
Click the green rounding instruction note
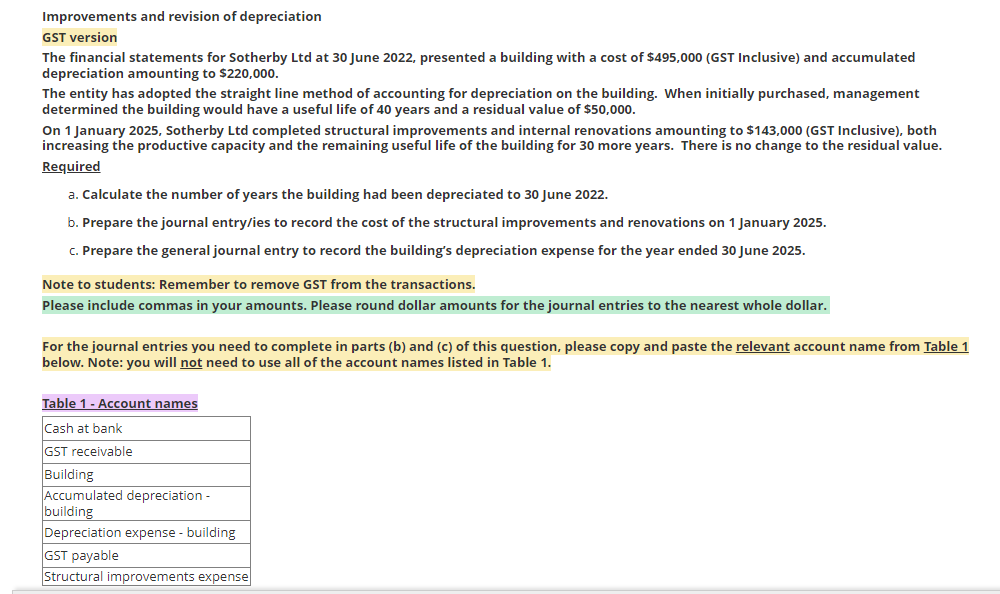click(434, 305)
